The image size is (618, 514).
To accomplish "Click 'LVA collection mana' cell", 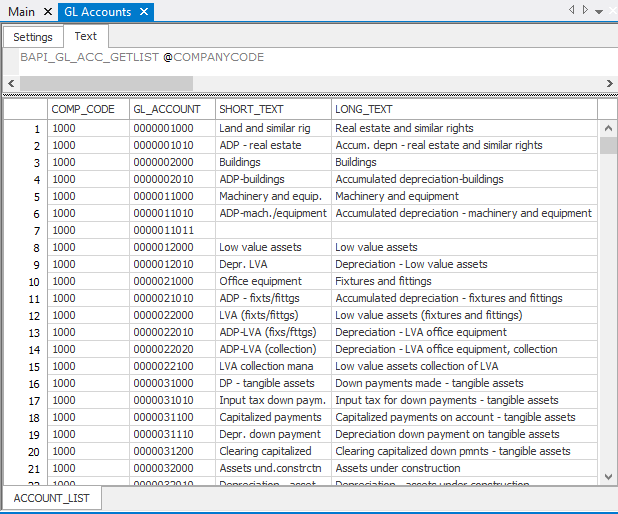I will point(273,366).
